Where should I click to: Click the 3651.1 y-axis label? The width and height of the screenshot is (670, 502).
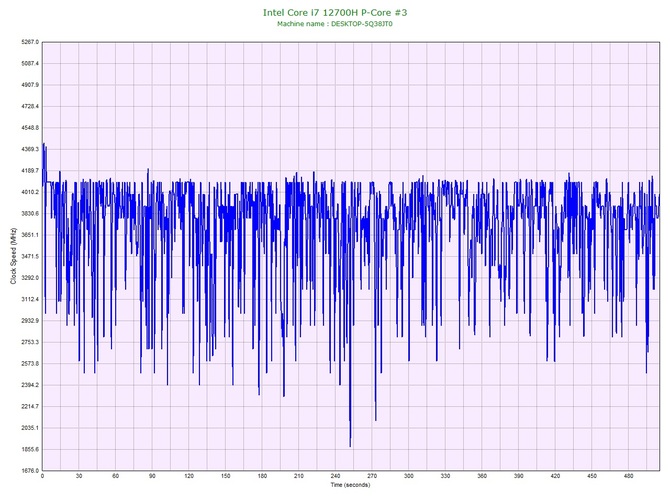click(x=30, y=235)
